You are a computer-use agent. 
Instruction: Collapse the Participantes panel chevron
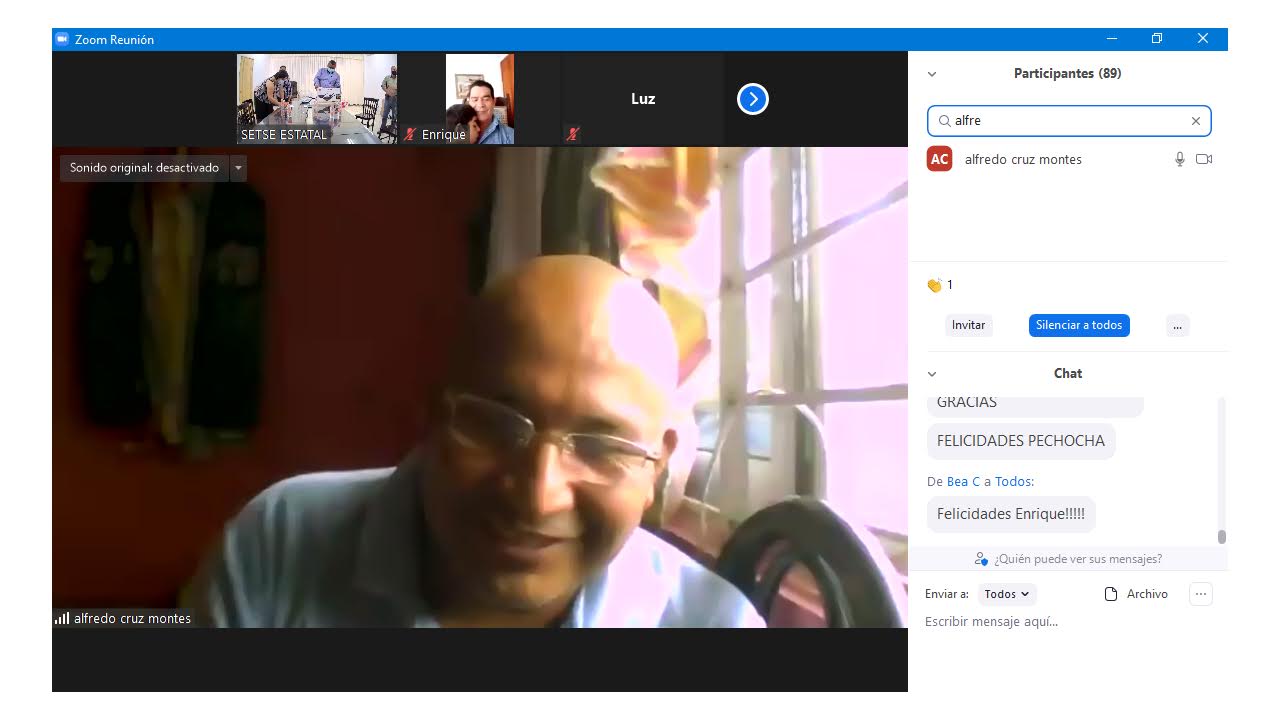(932, 74)
